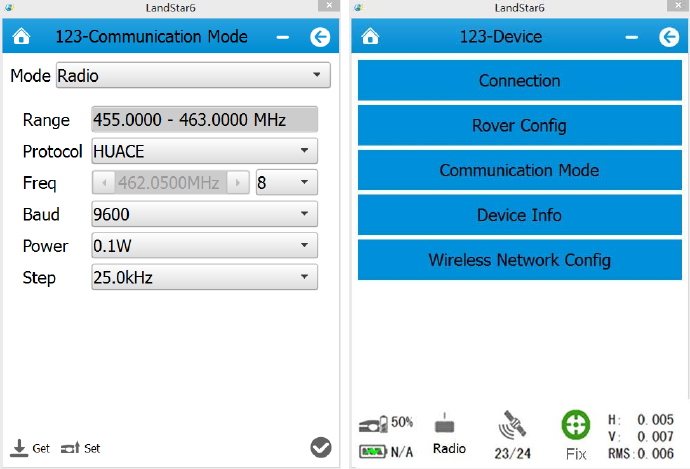
Task: Open the Rover Config menu
Action: coord(519,126)
